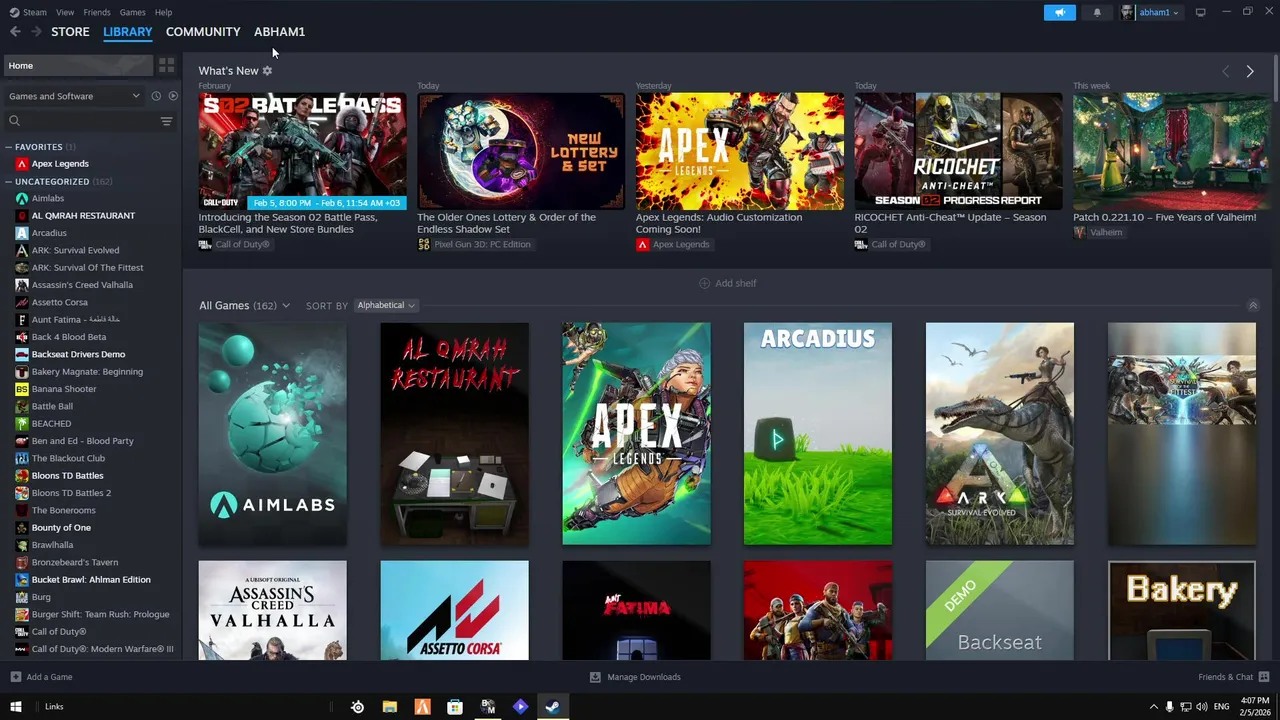Screen dimensions: 1280x720
Task: Open the Al Qmrah Restaurant cover
Action: coord(455,433)
